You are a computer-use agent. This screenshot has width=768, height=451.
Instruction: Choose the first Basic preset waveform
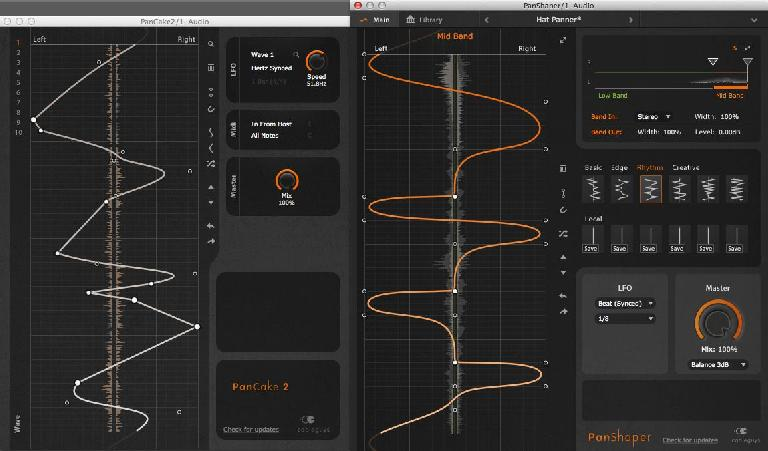[x=593, y=188]
